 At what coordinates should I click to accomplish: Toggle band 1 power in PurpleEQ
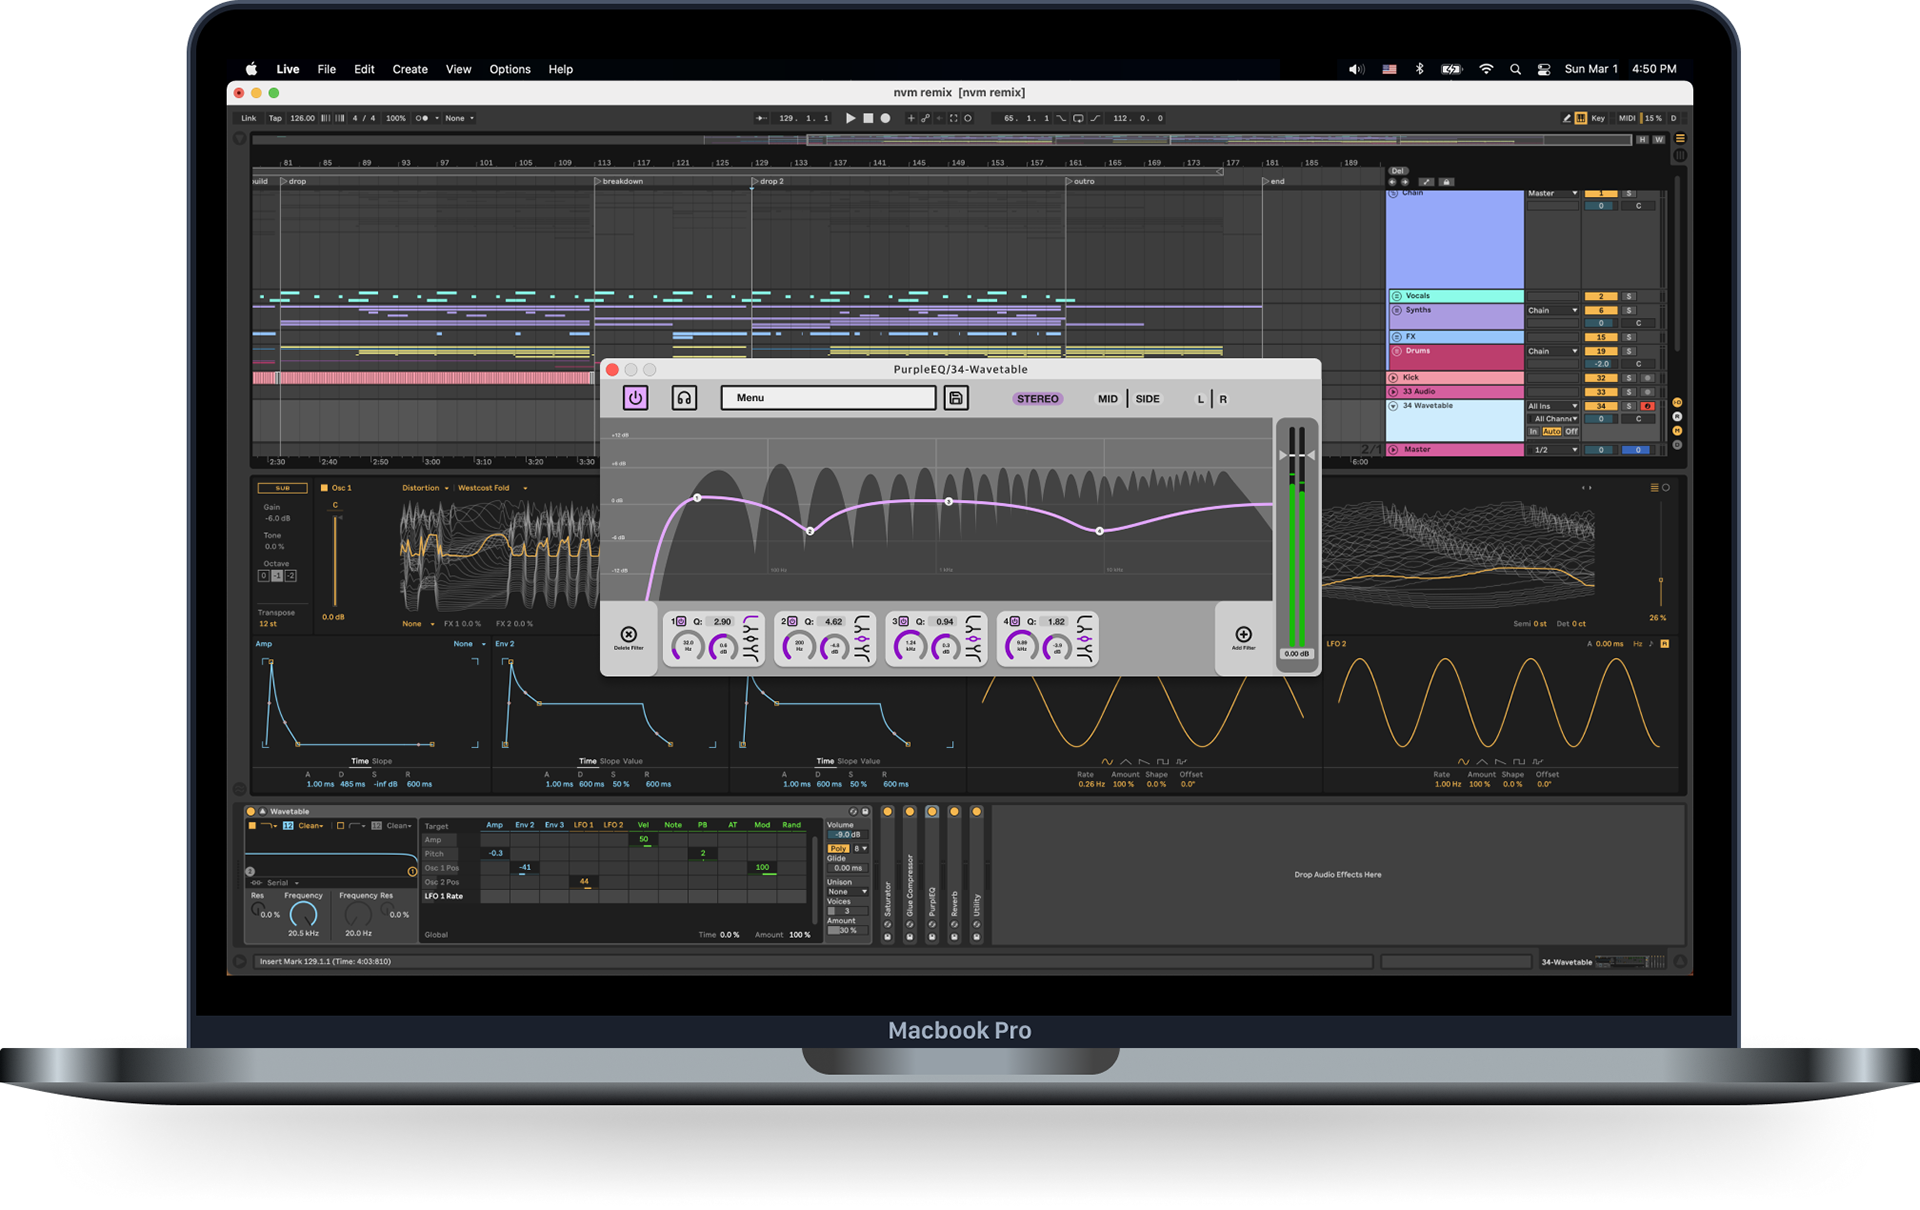(681, 621)
